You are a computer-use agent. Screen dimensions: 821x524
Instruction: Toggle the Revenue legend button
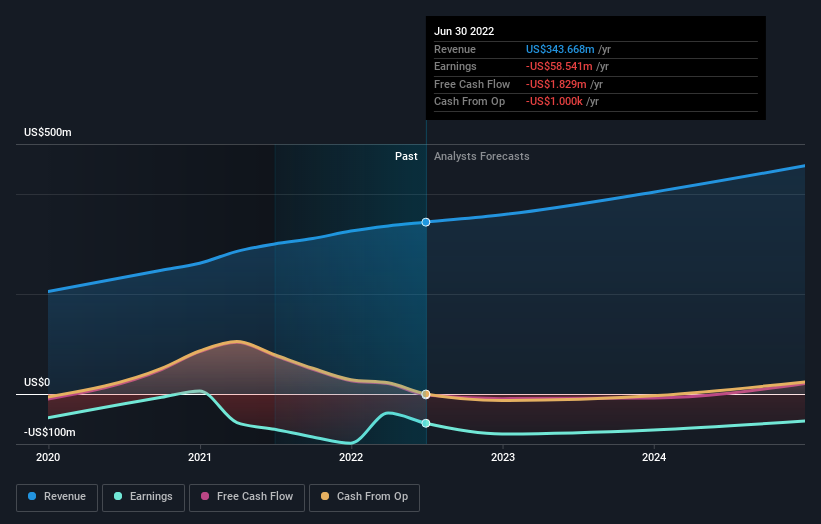pos(57,497)
